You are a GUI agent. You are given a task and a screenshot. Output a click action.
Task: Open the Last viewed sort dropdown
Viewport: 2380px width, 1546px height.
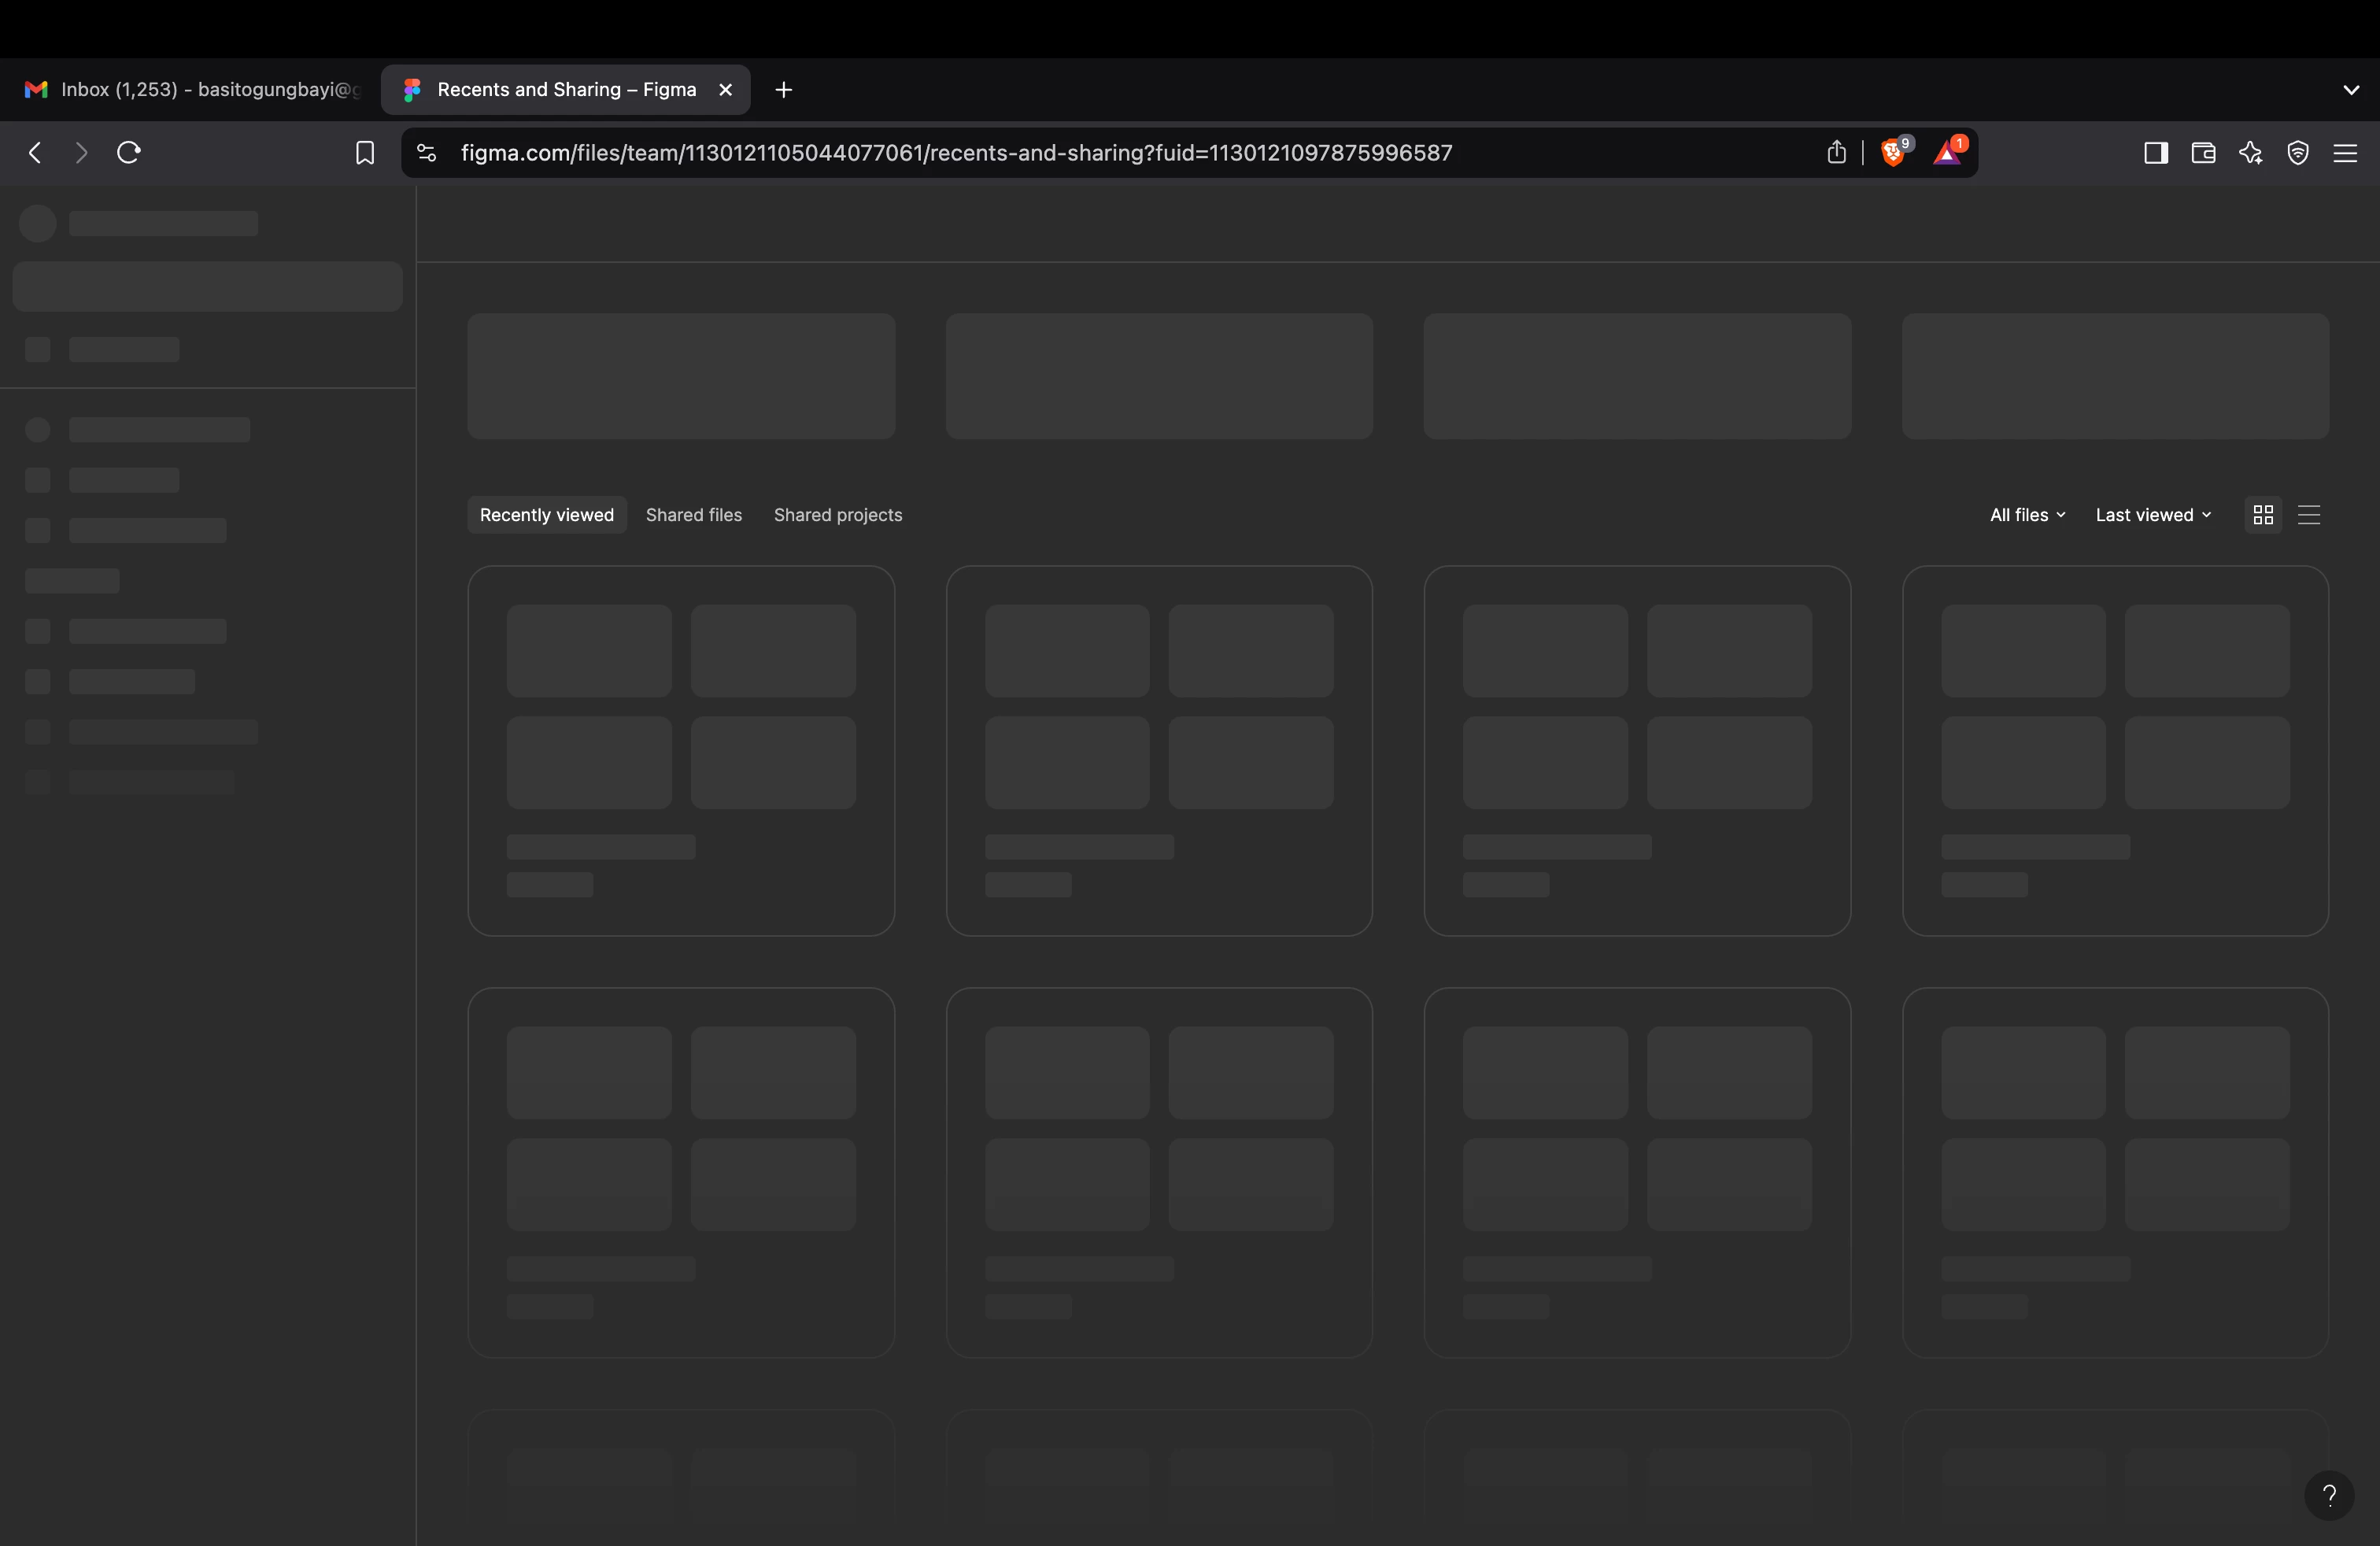(2153, 515)
